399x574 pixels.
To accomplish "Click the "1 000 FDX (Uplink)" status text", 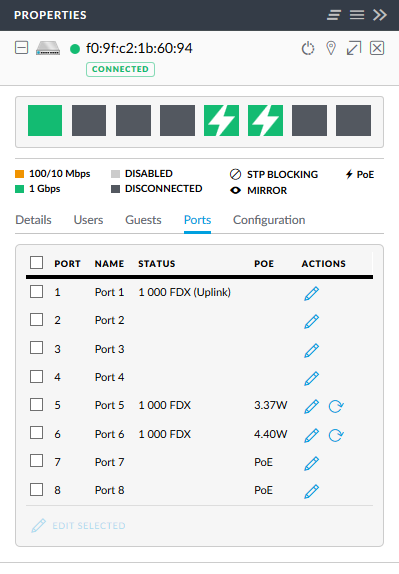I will tap(185, 292).
